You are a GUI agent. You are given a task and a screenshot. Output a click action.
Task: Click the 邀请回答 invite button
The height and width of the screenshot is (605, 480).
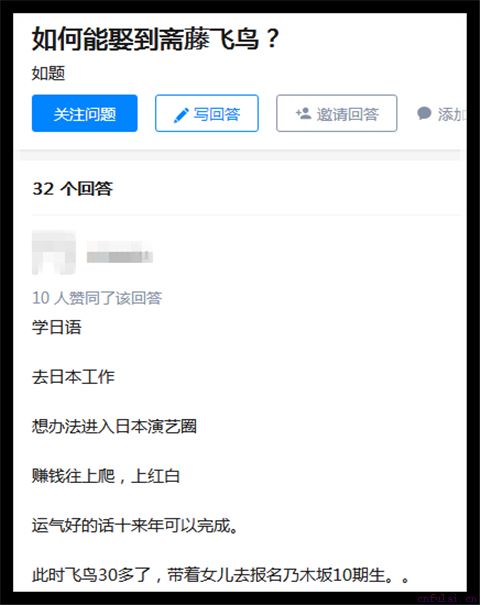coord(336,113)
